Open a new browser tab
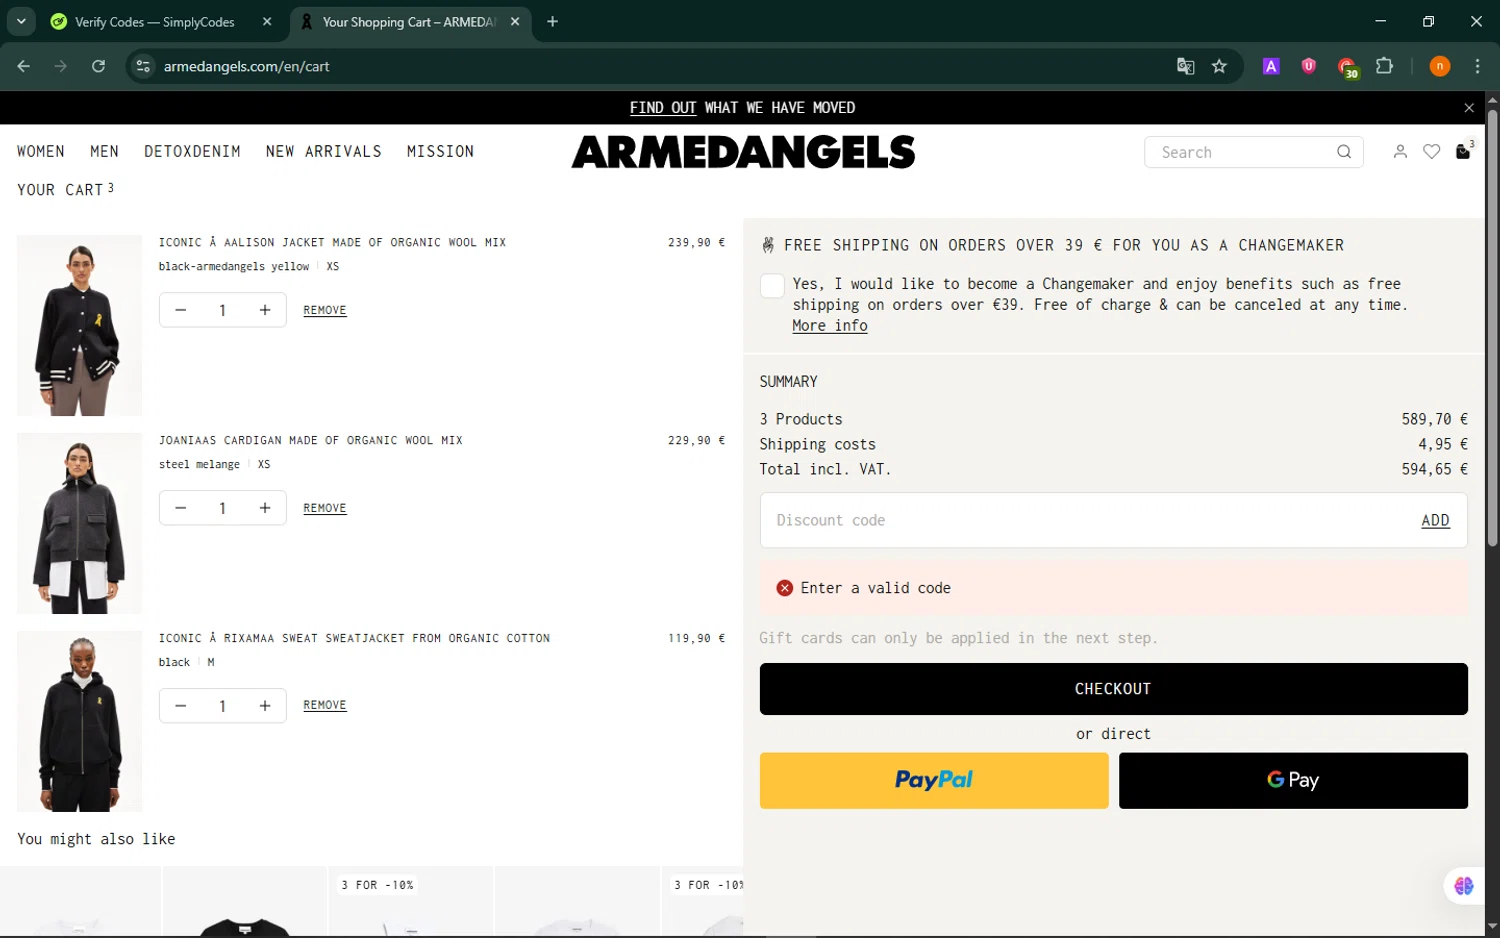 552,22
